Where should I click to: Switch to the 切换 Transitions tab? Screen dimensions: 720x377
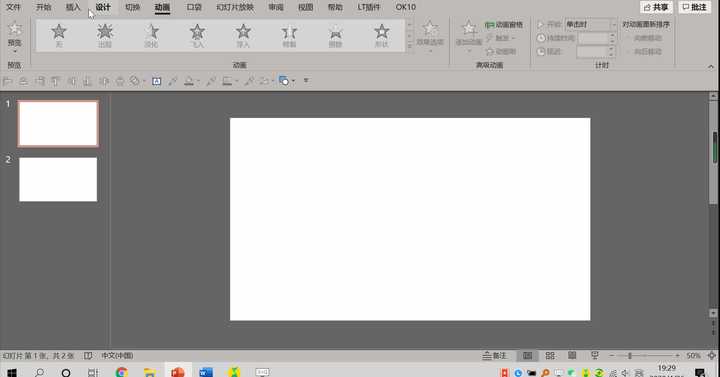pos(133,7)
